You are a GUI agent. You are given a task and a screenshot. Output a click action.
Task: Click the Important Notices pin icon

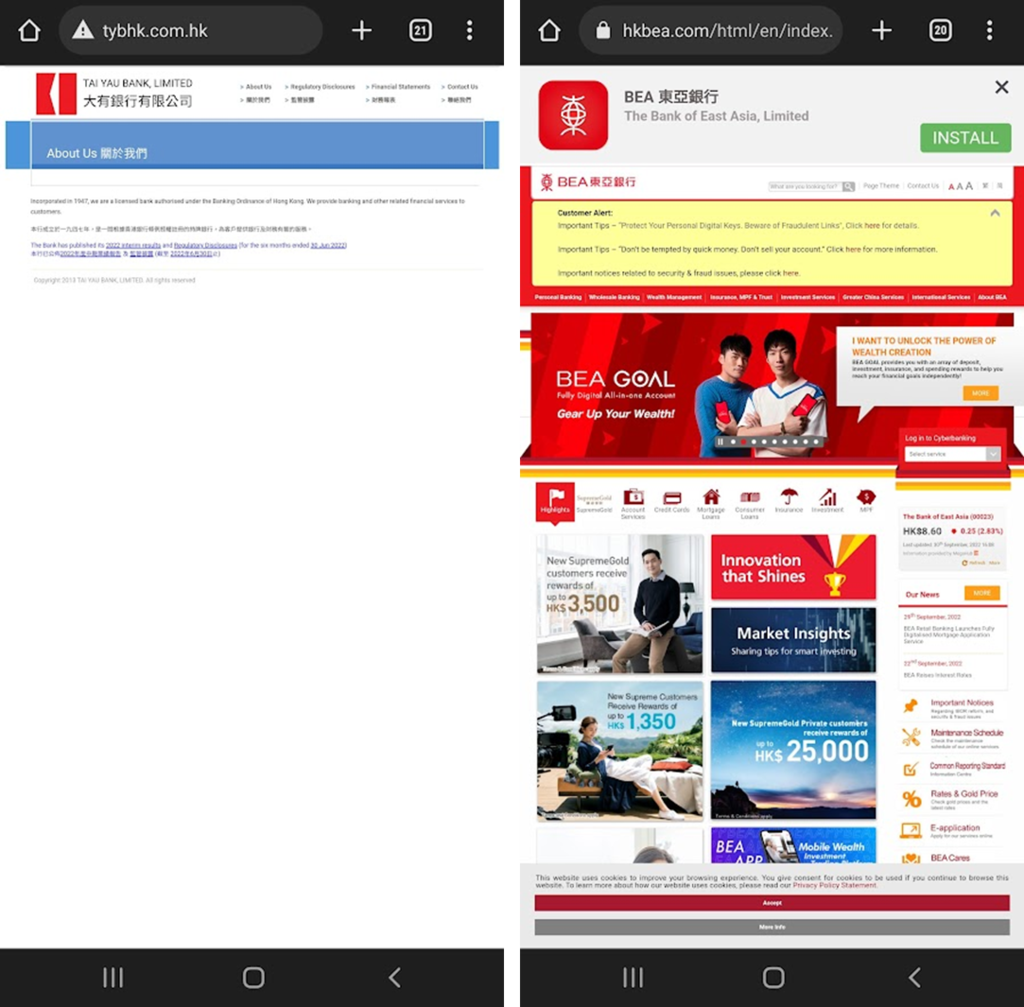(x=910, y=706)
